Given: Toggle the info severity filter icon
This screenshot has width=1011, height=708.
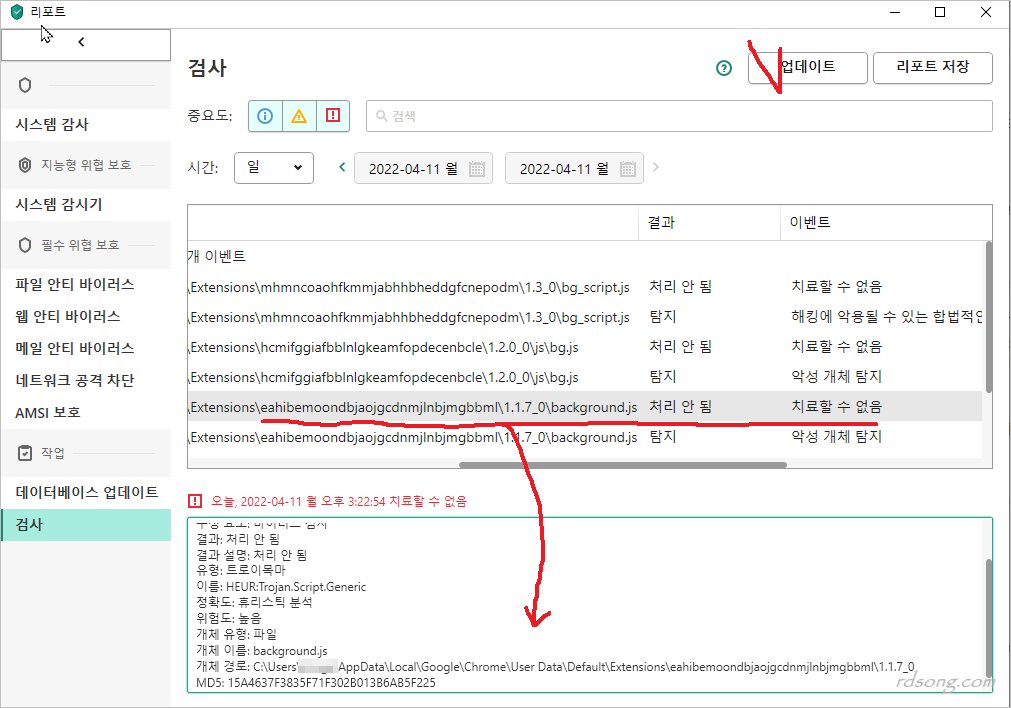Looking at the screenshot, I should pos(265,116).
